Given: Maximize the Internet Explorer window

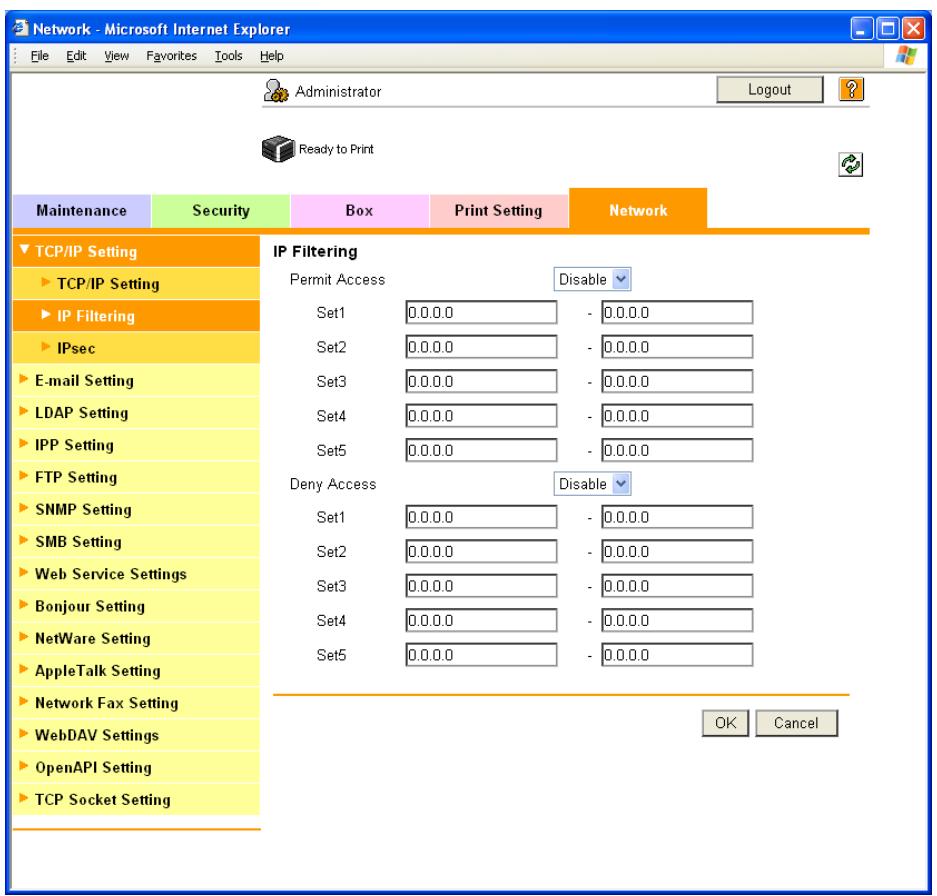Looking at the screenshot, I should click(887, 29).
